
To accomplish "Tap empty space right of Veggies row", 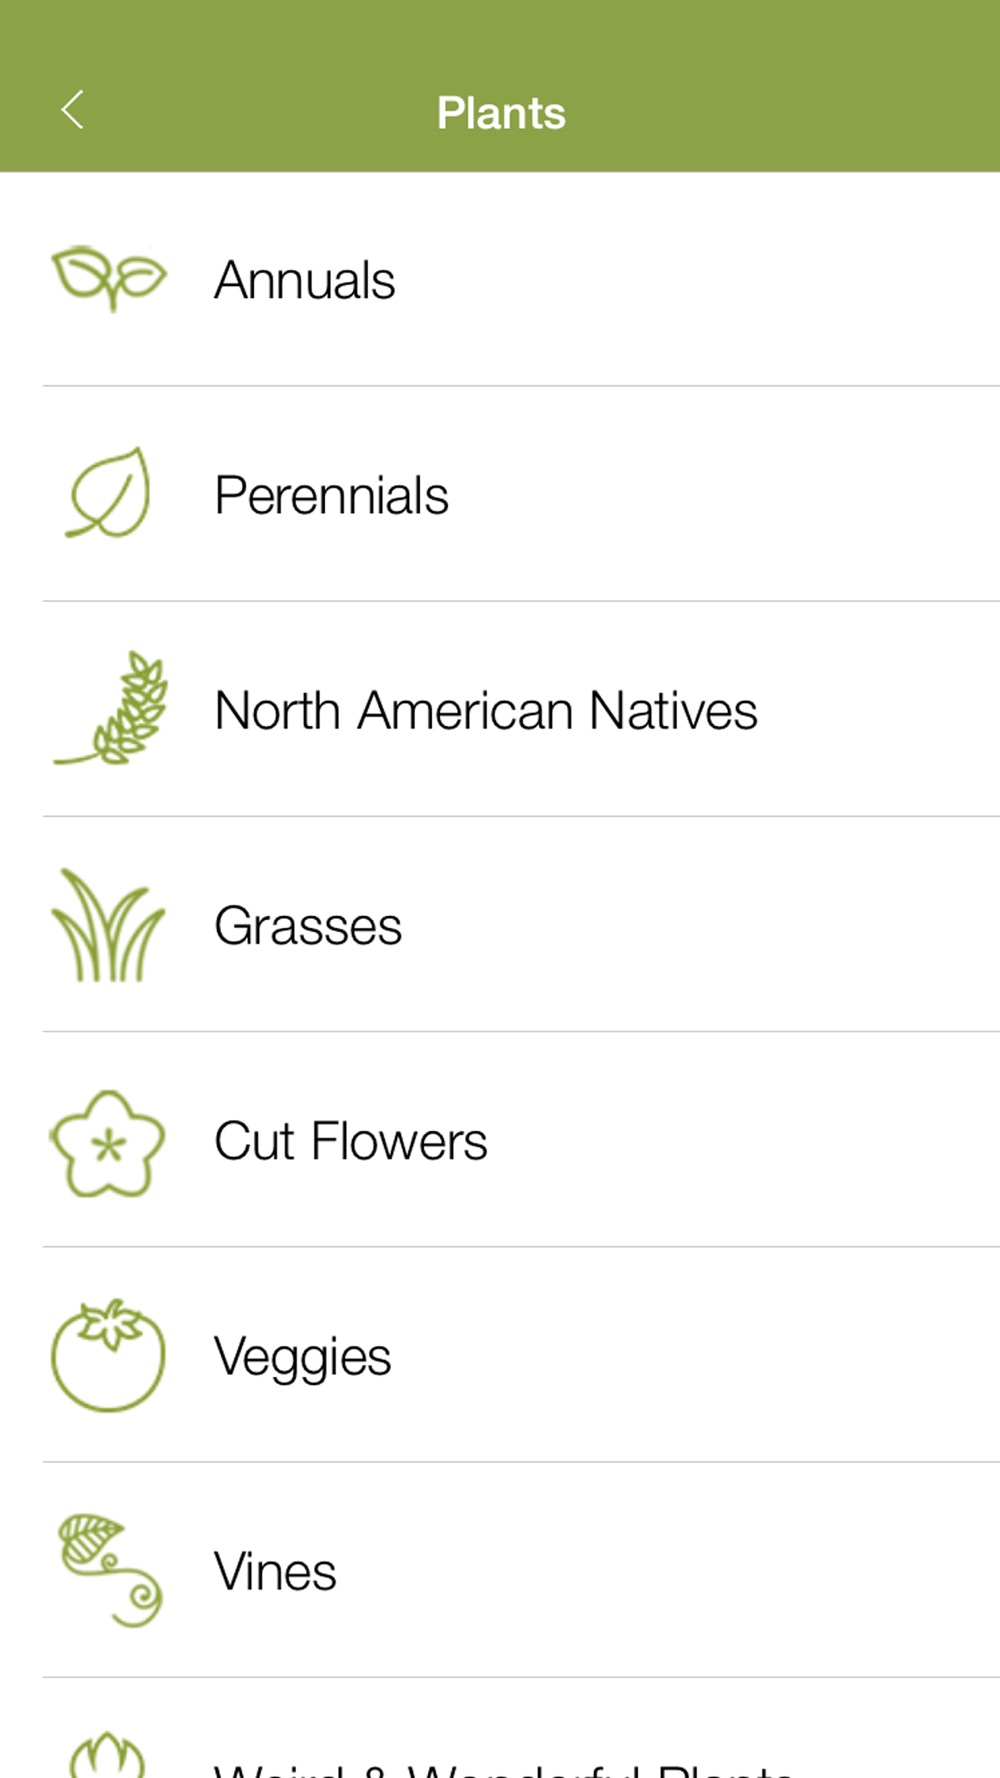I will coord(750,1357).
